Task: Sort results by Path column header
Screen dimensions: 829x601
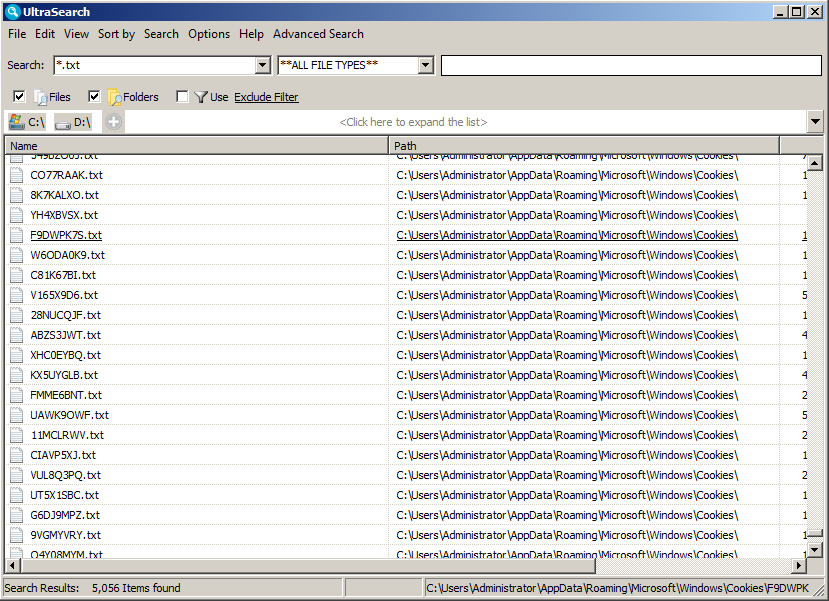Action: 584,145
